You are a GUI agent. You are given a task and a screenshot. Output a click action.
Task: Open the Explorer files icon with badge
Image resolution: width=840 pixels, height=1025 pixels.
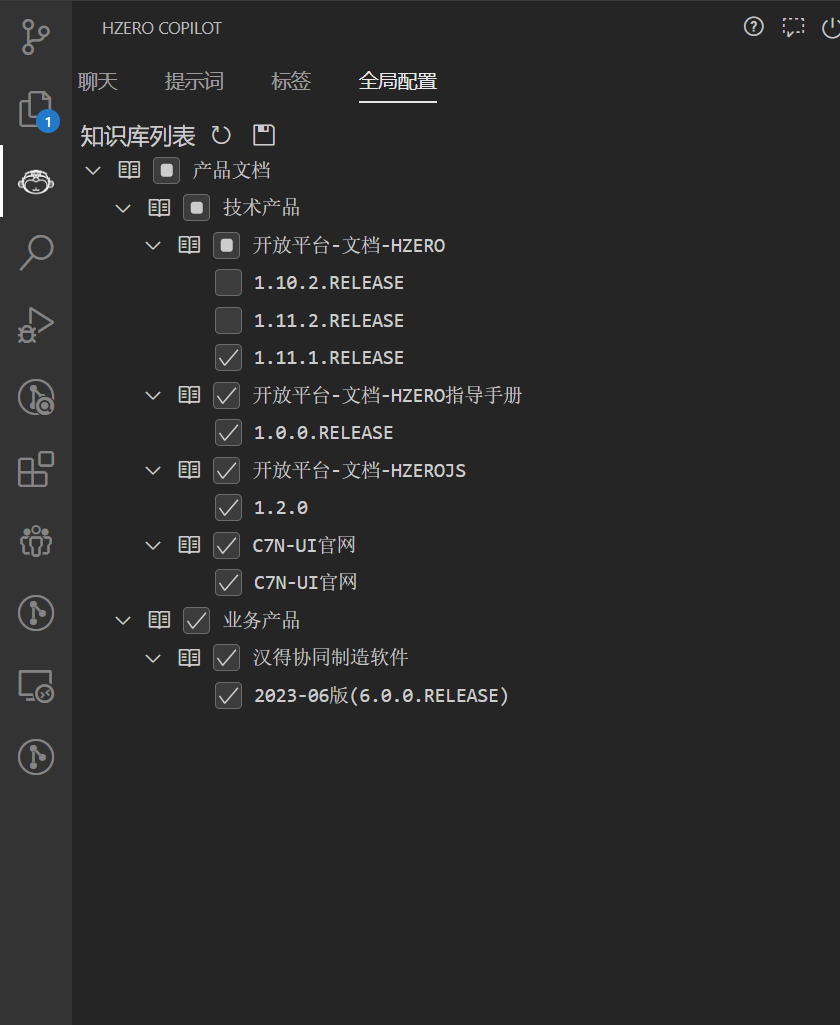click(x=36, y=108)
